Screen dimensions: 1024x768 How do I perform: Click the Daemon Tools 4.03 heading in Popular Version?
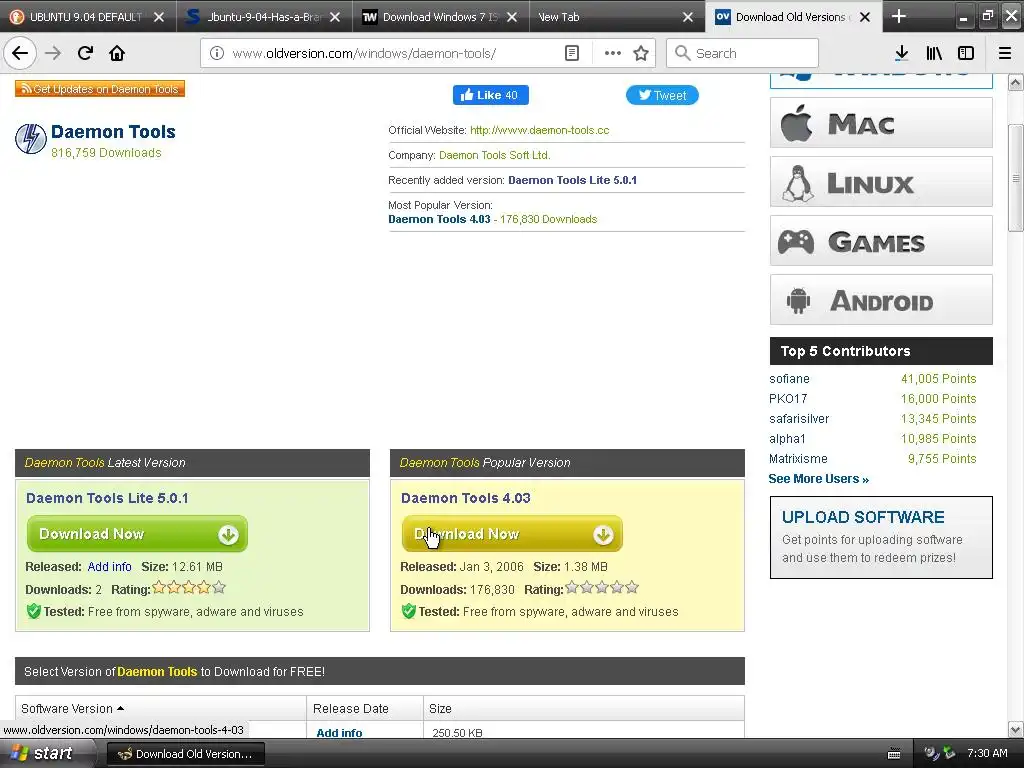[x=466, y=498]
